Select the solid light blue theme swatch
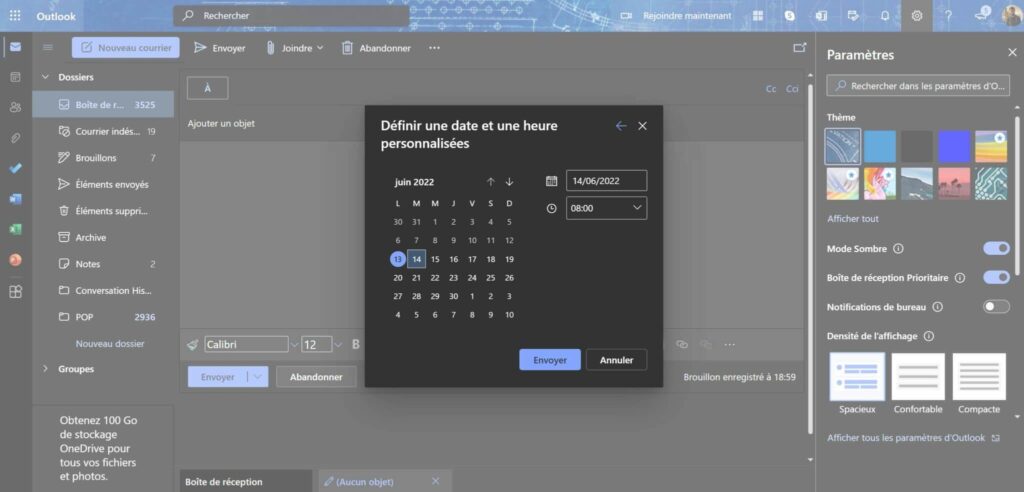Image resolution: width=1024 pixels, height=492 pixels. [880, 146]
